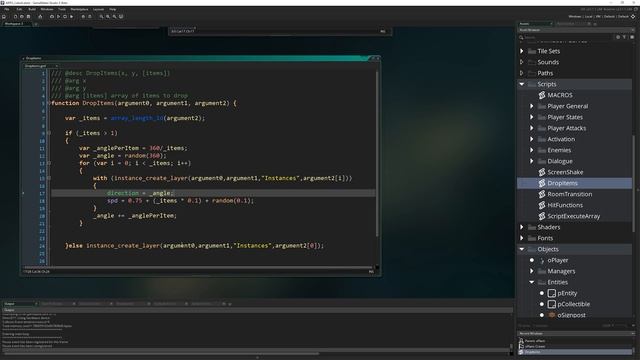This screenshot has width=640, height=360.
Task: Expand the Fonts folder
Action: tap(522, 238)
